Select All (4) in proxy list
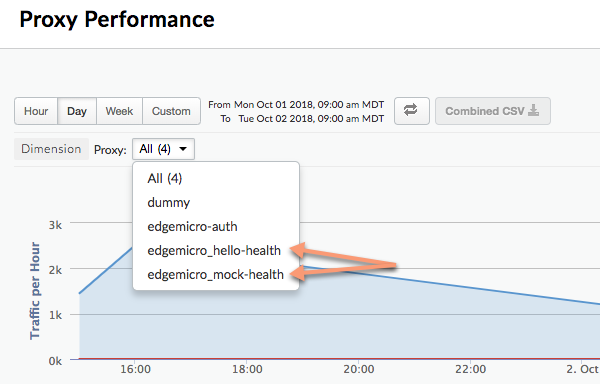 (x=165, y=178)
